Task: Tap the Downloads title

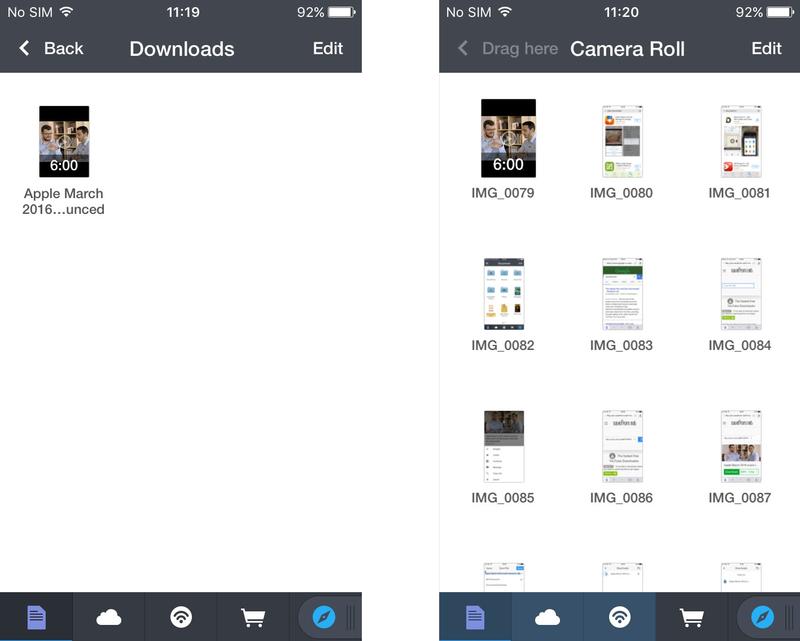Action: 182,49
